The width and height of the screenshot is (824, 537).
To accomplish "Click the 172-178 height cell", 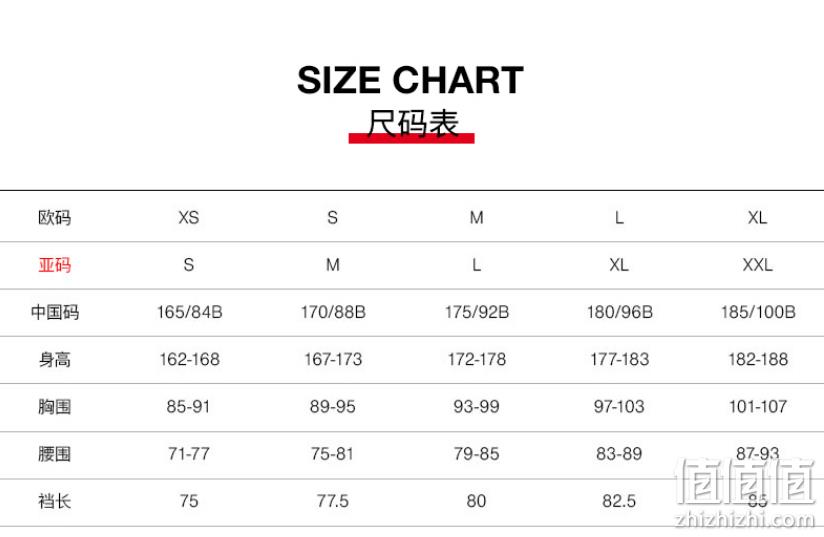I will click(477, 359).
